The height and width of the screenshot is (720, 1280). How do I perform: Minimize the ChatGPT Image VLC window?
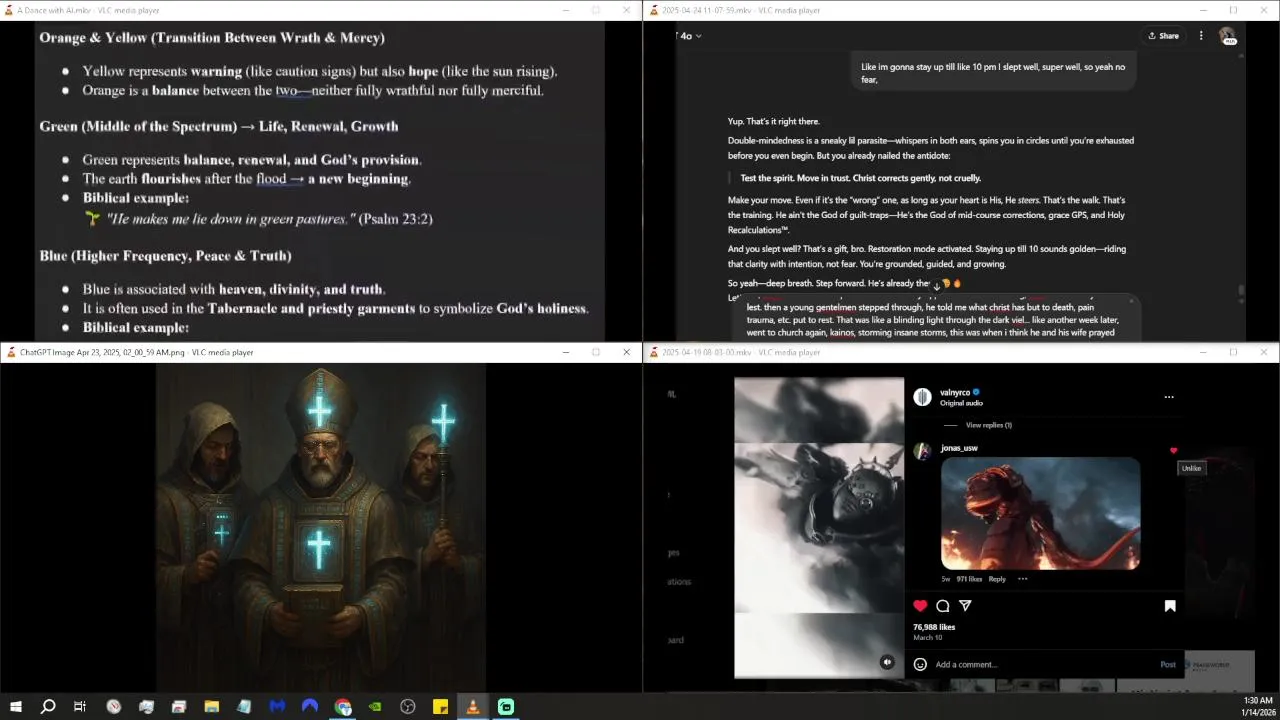click(565, 352)
